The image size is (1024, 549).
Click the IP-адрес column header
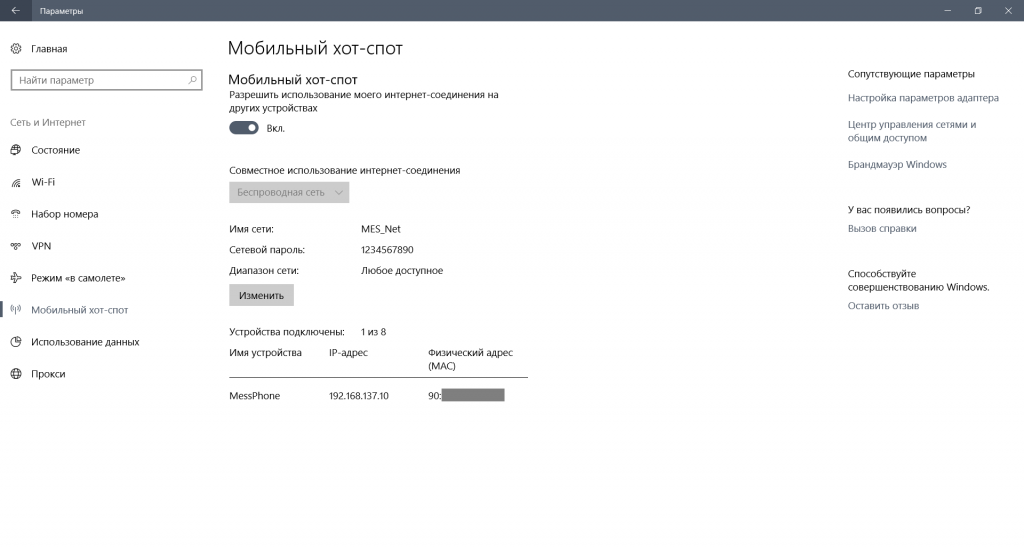click(x=348, y=353)
